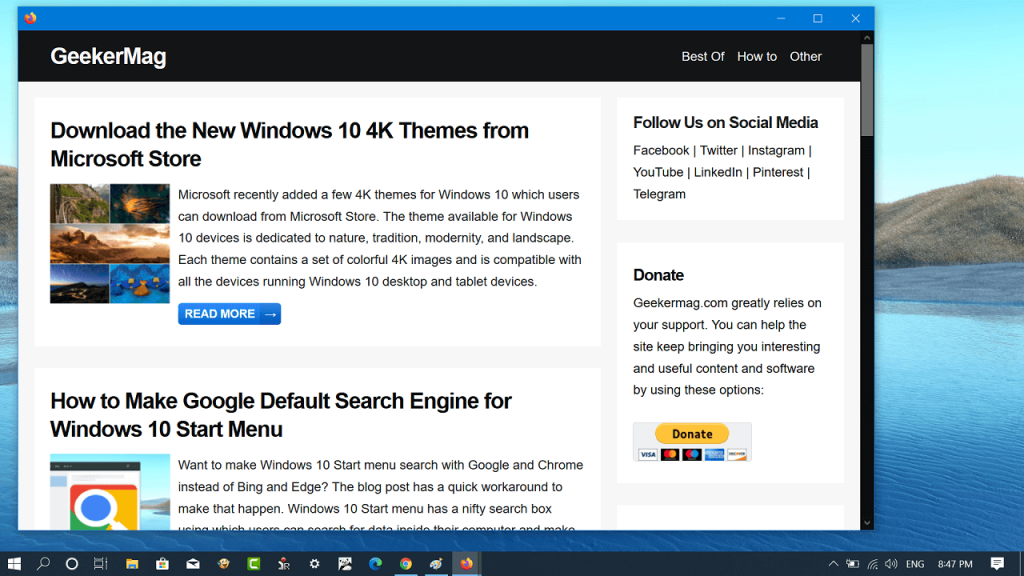The width and height of the screenshot is (1024, 576).
Task: Go to GeekerMag site logo home
Action: click(x=108, y=56)
